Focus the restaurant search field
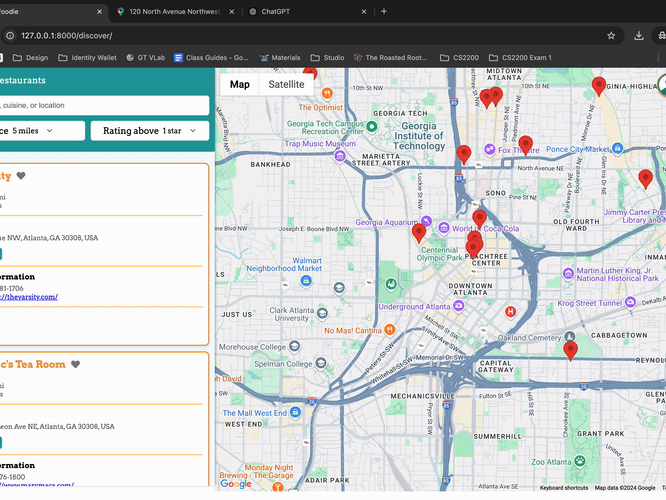The width and height of the screenshot is (666, 500). [104, 105]
